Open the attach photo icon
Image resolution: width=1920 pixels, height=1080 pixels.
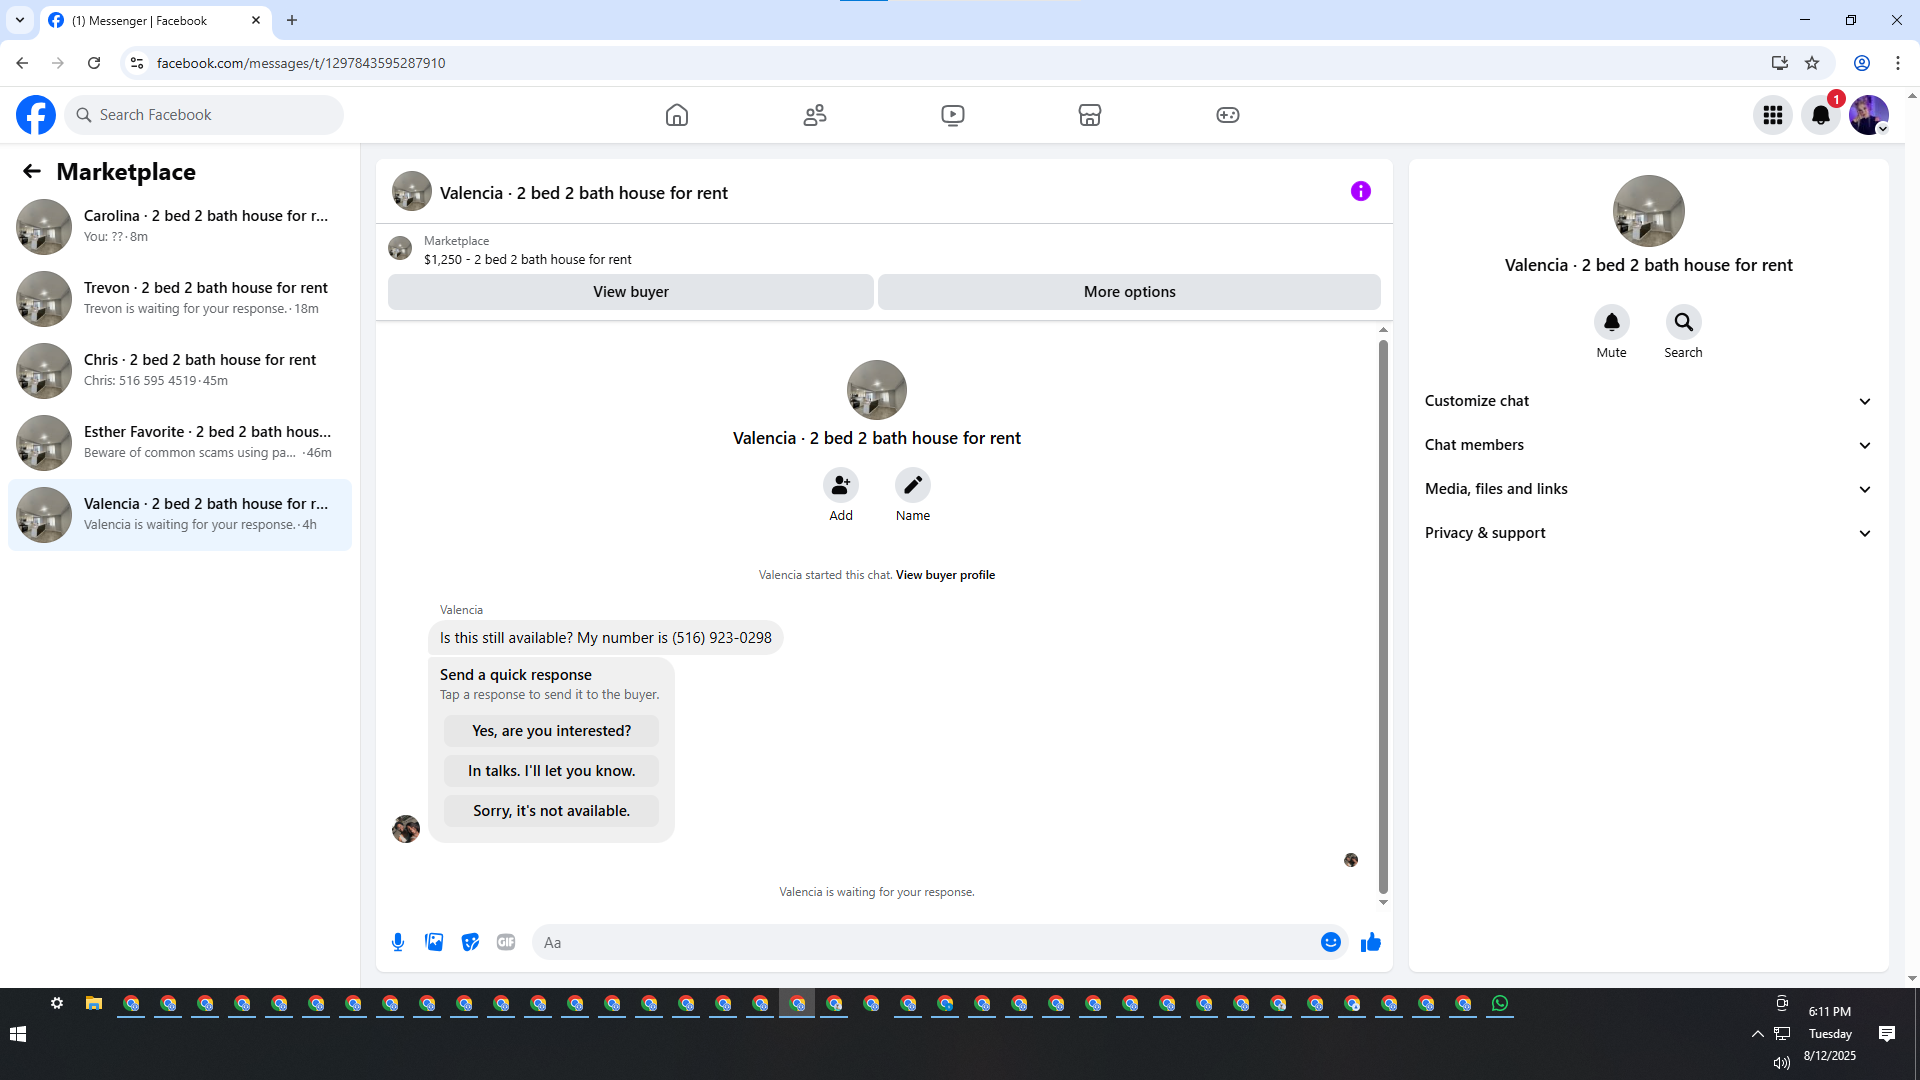click(434, 942)
